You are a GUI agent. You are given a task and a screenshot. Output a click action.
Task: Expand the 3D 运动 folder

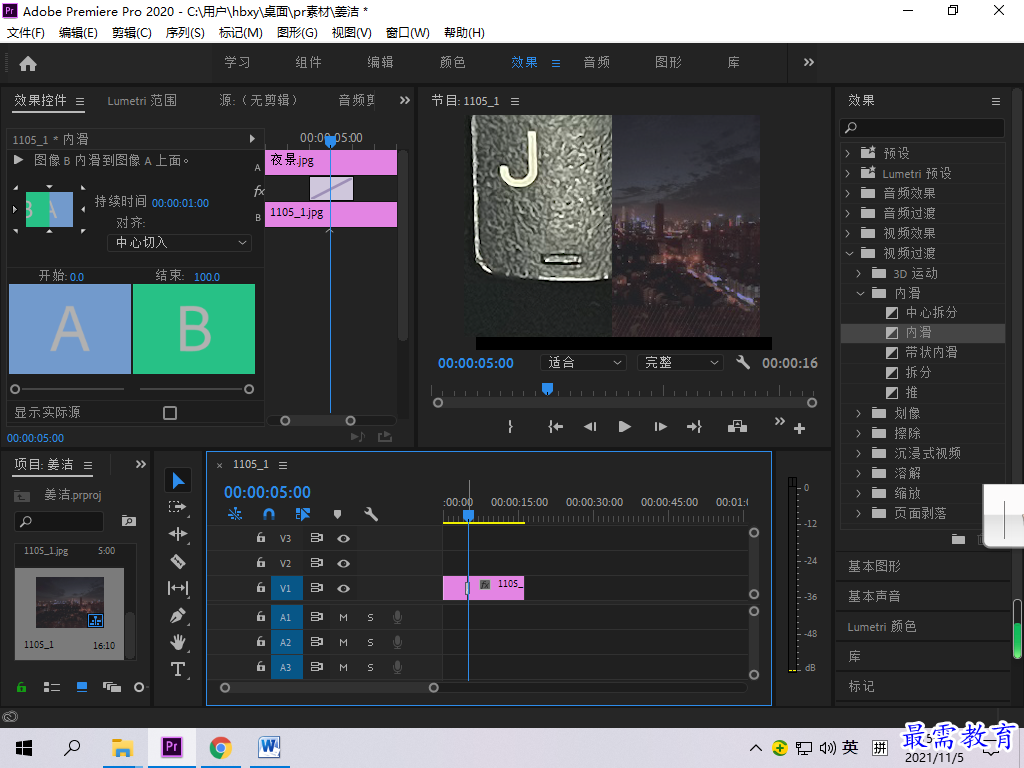tap(859, 274)
